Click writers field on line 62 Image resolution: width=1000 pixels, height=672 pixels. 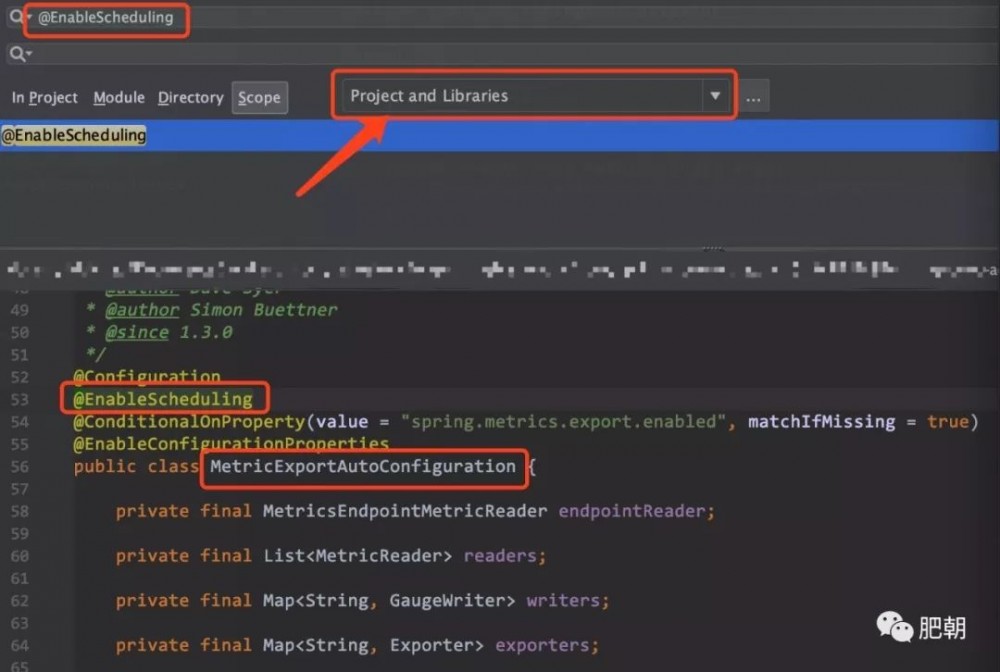click(563, 601)
